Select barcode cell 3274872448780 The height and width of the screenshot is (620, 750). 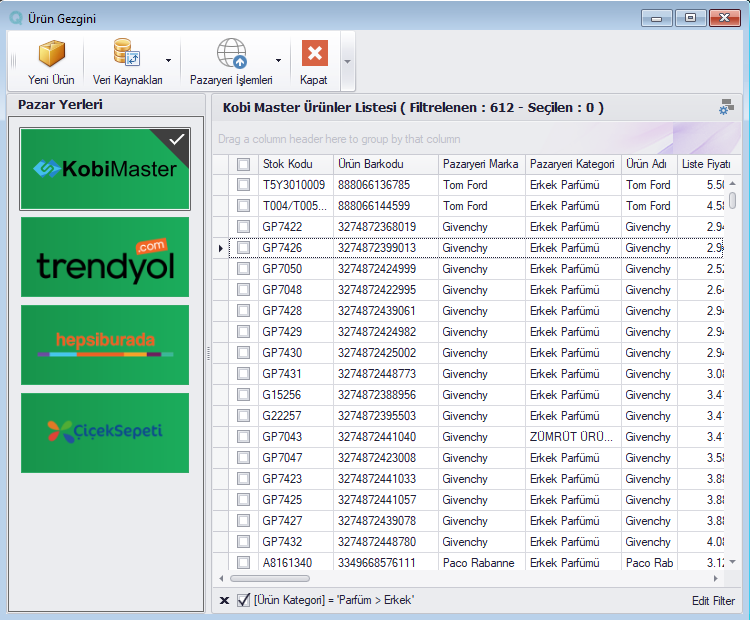click(386, 542)
